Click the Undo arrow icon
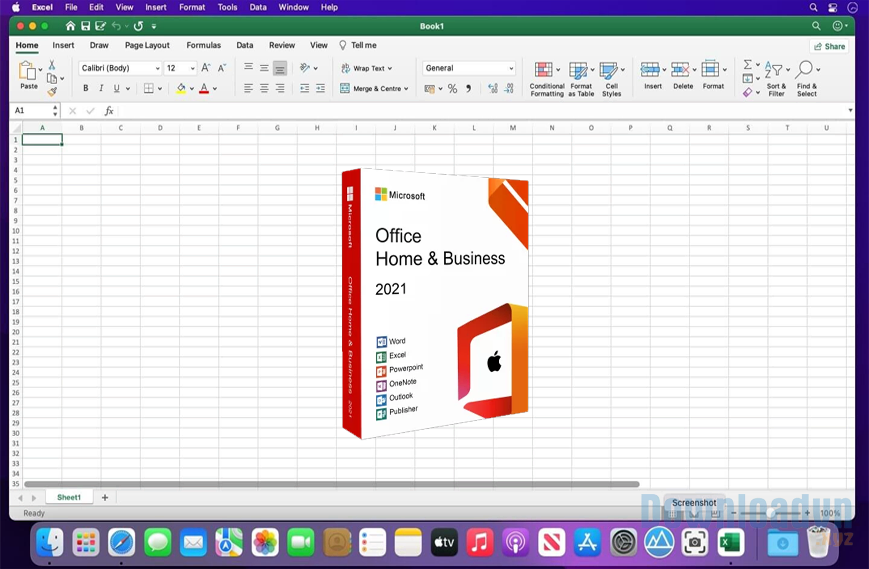Viewport: 869px width, 569px height. (116, 26)
